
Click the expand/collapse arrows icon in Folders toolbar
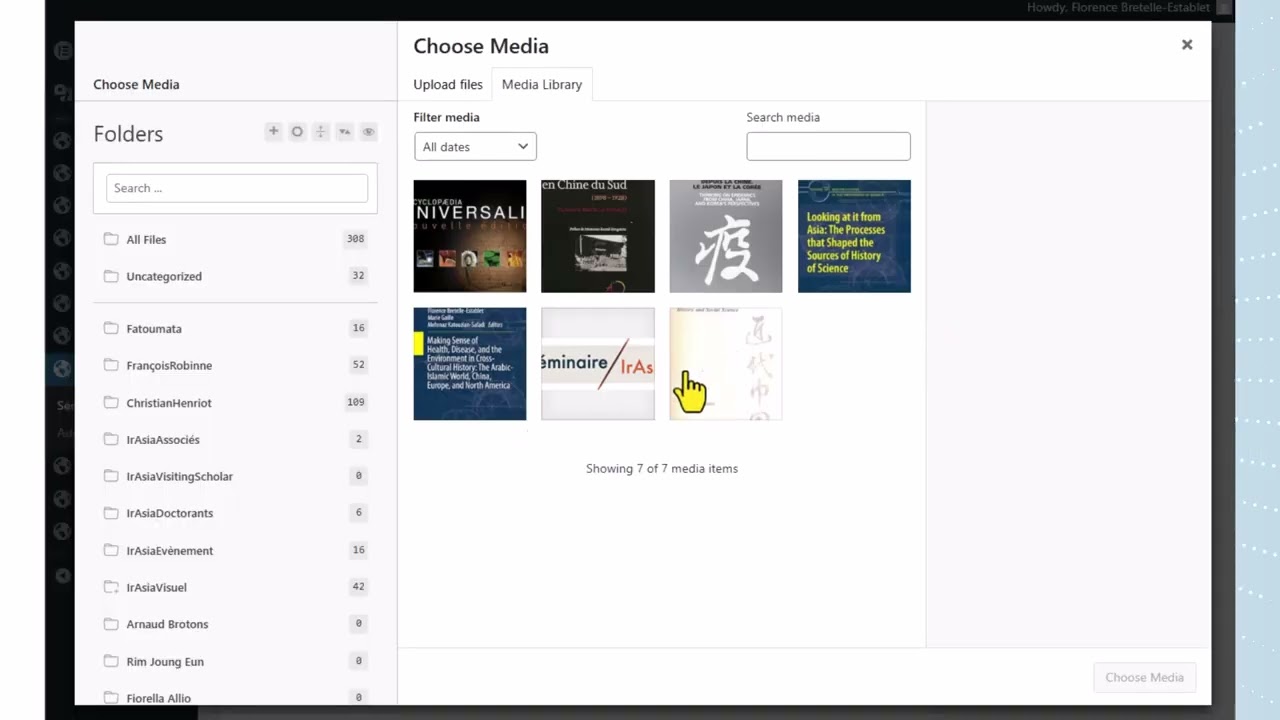[321, 132]
